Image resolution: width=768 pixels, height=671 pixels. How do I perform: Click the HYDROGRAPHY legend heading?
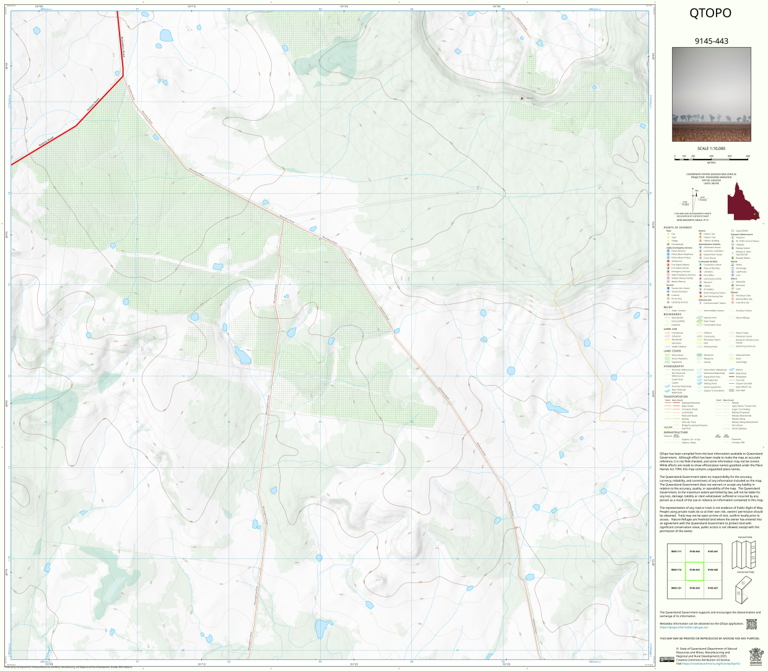point(674,366)
